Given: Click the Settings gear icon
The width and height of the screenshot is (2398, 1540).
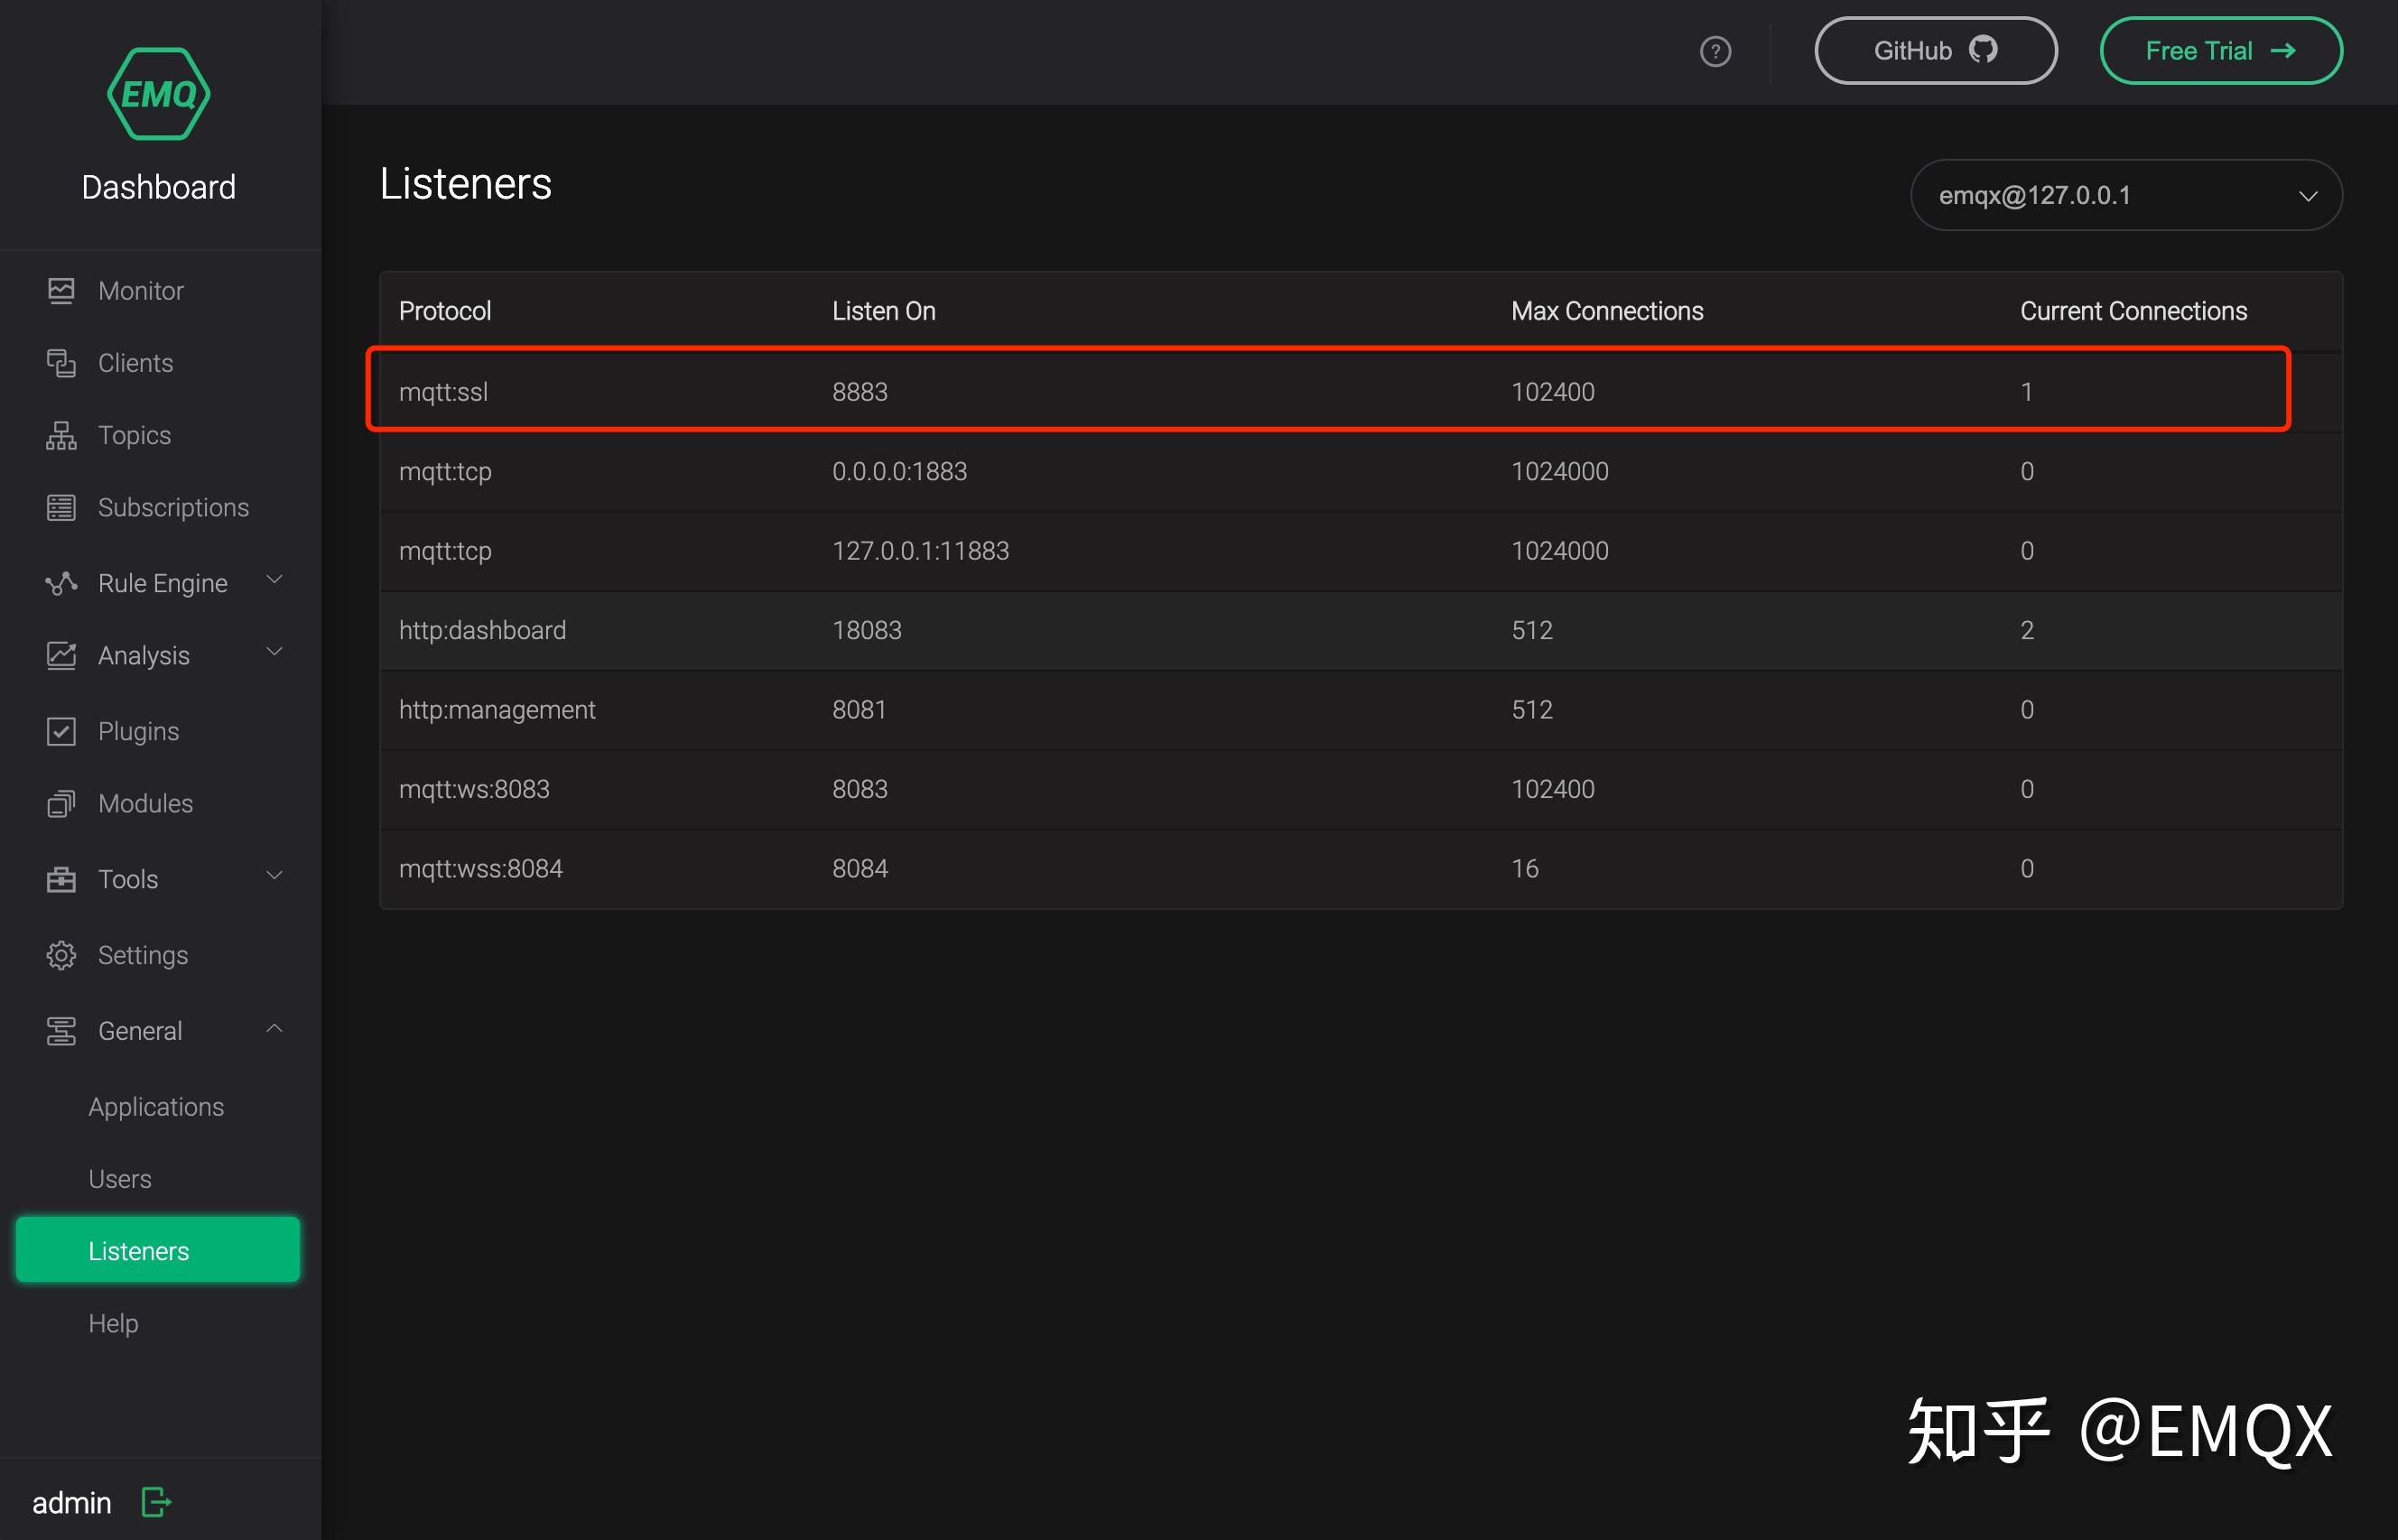Looking at the screenshot, I should 61,955.
